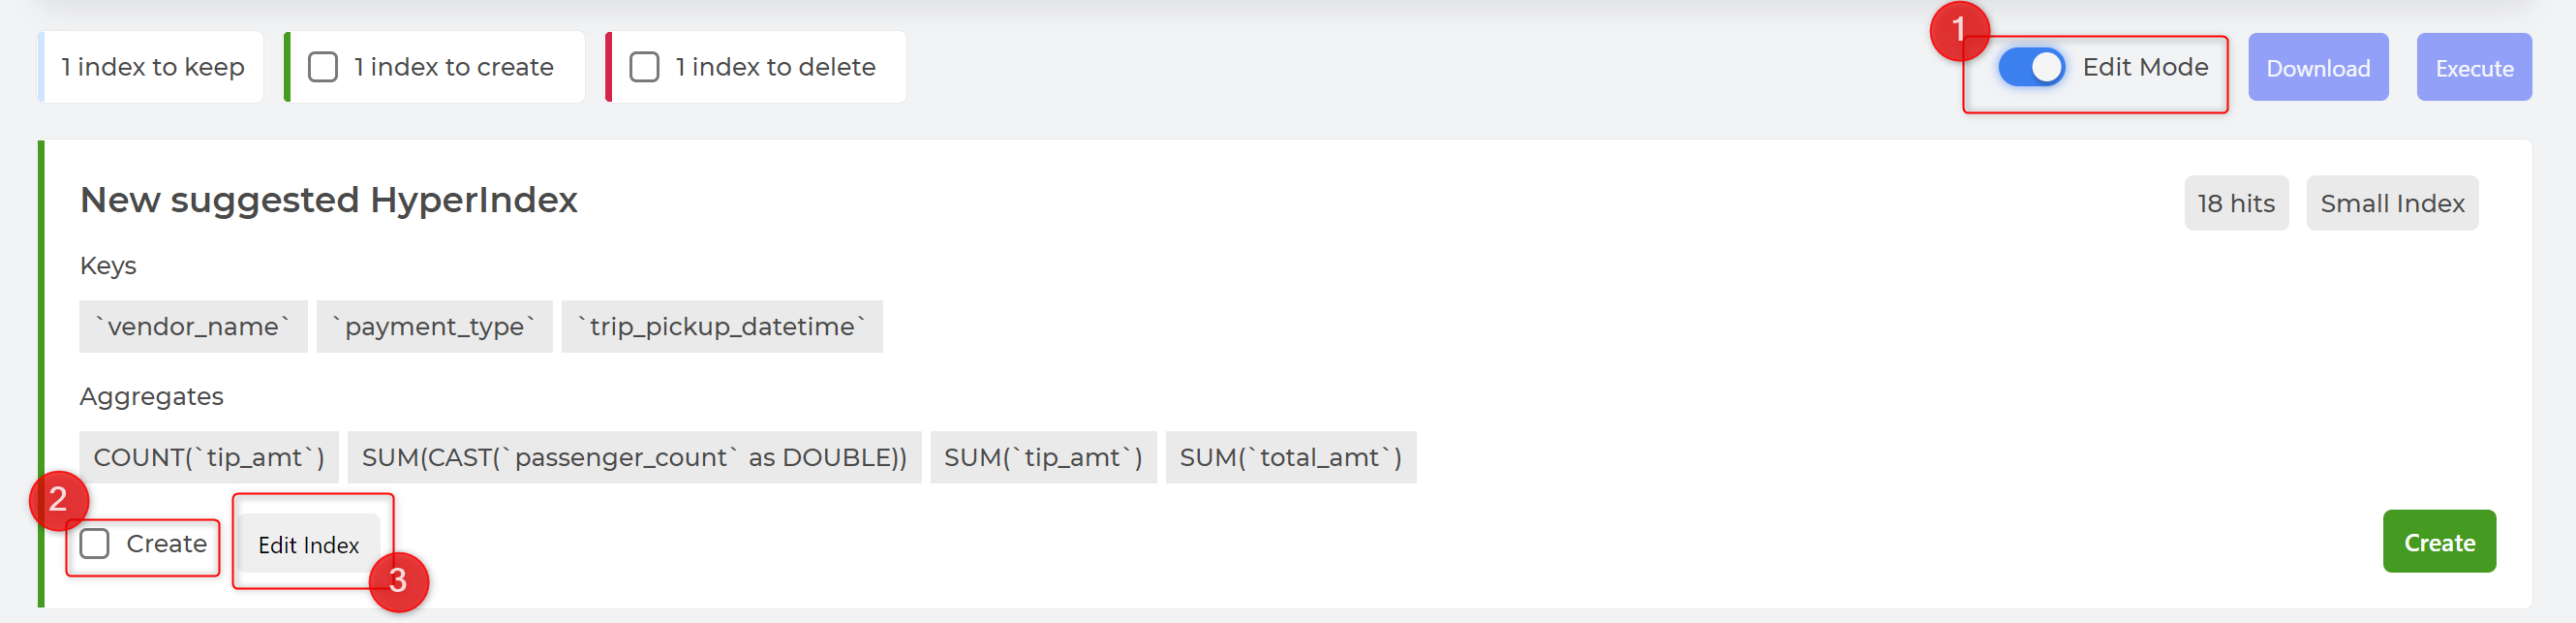Toggle the Edit Mode switch

(x=2030, y=67)
